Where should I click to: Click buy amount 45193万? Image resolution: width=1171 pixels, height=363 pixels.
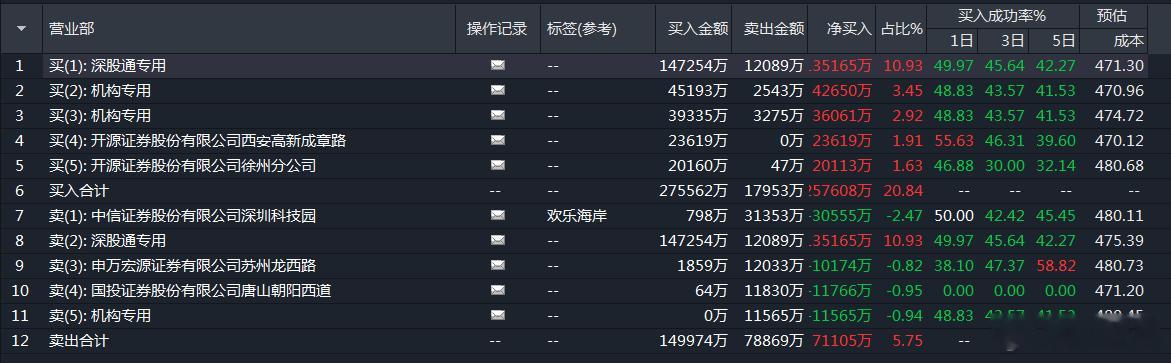tap(698, 90)
